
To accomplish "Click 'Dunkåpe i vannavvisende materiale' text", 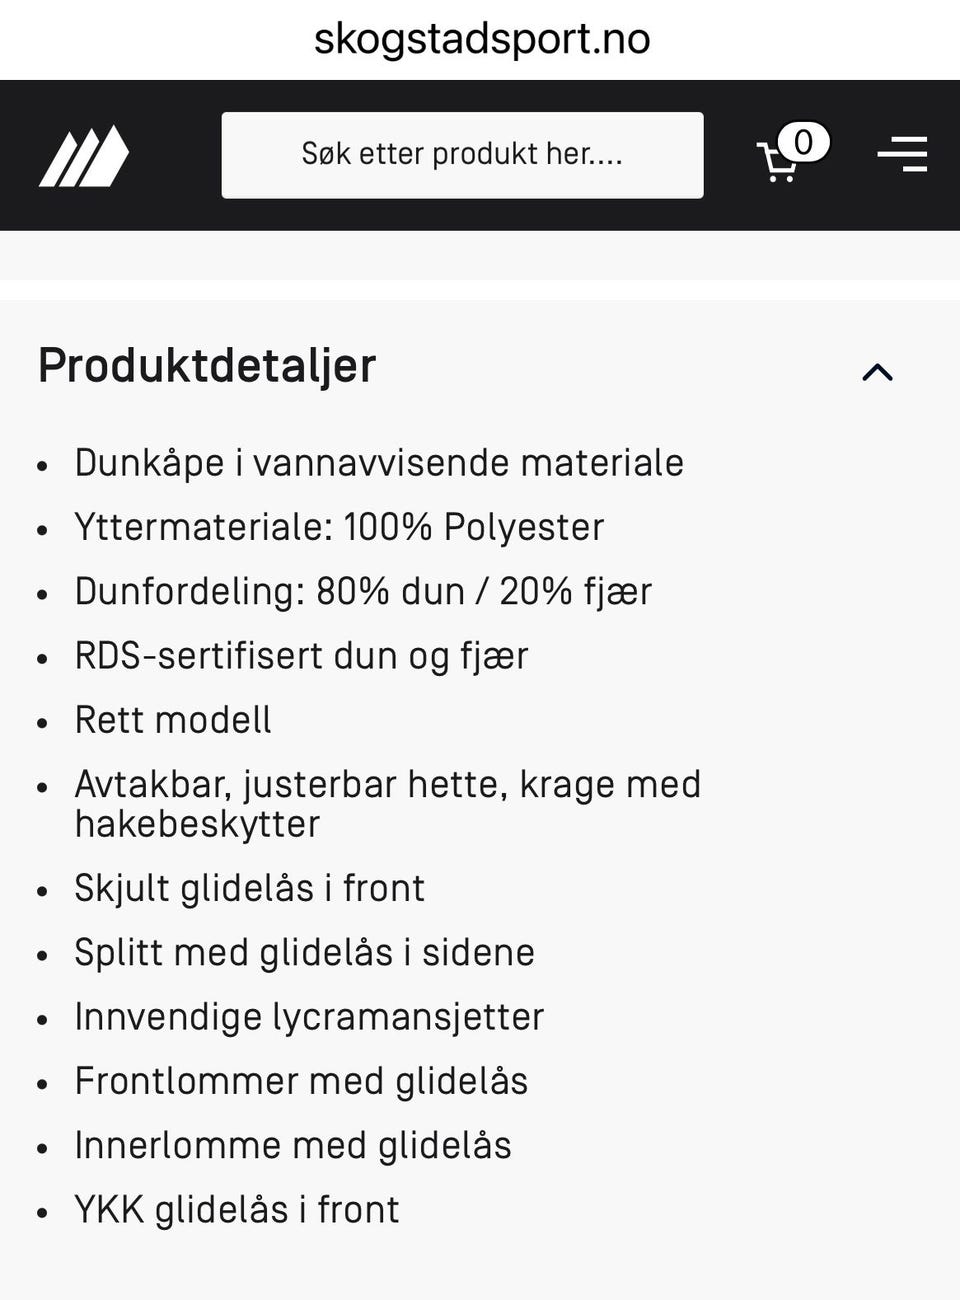I will pyautogui.click(x=379, y=463).
